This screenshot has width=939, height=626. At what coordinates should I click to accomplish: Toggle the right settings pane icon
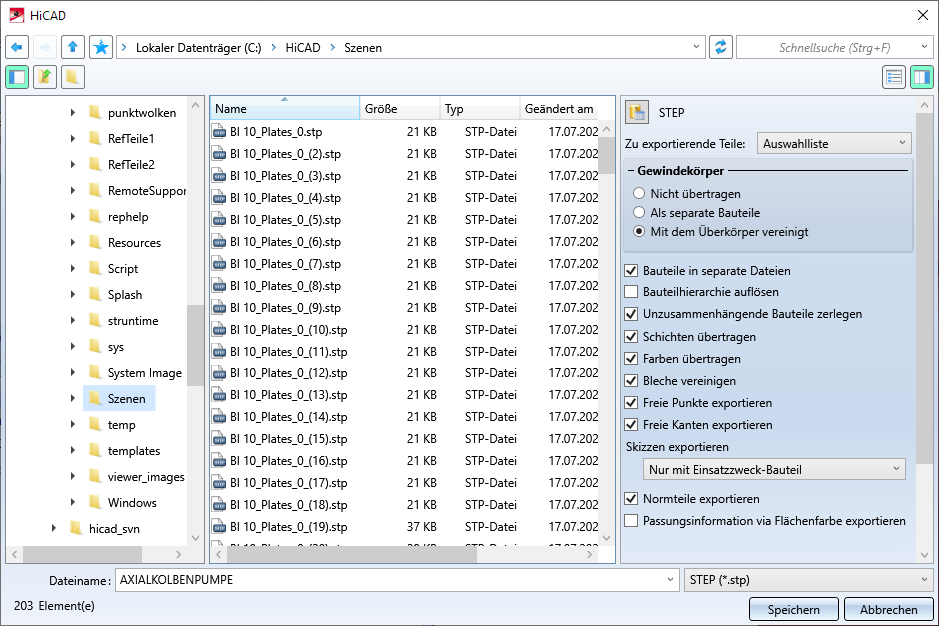921,77
